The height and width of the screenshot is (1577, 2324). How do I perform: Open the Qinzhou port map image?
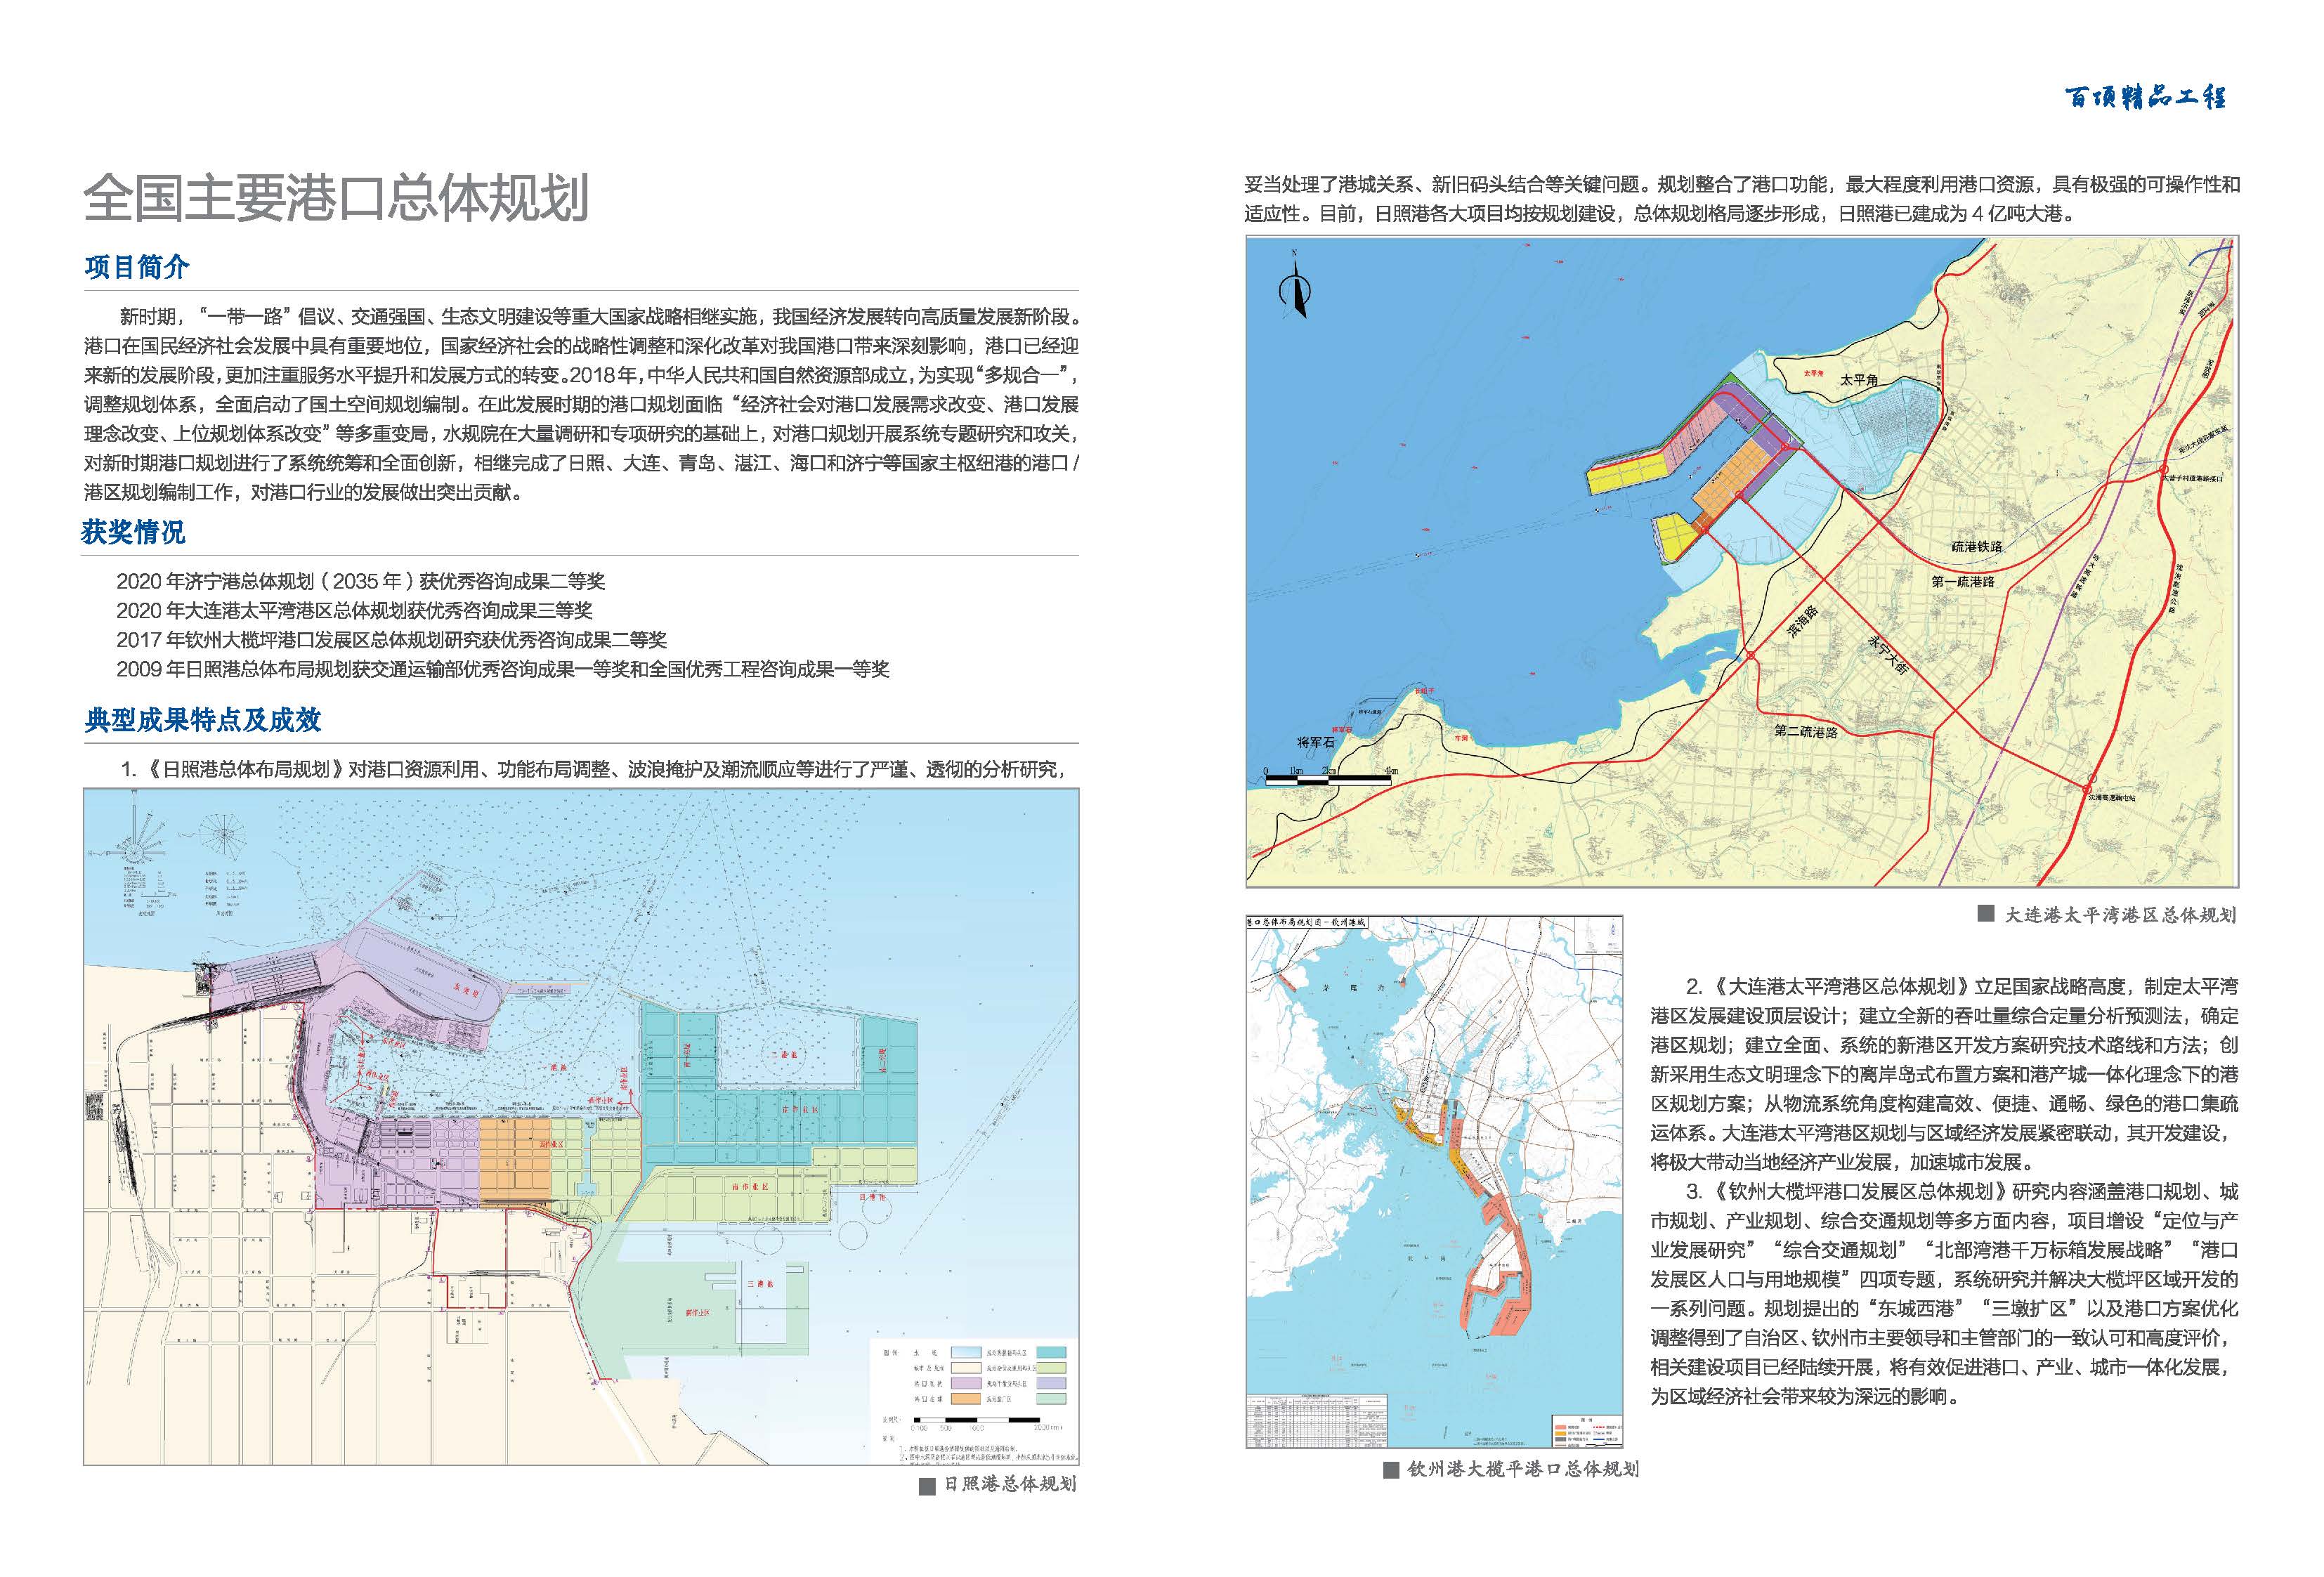pos(1434,1181)
